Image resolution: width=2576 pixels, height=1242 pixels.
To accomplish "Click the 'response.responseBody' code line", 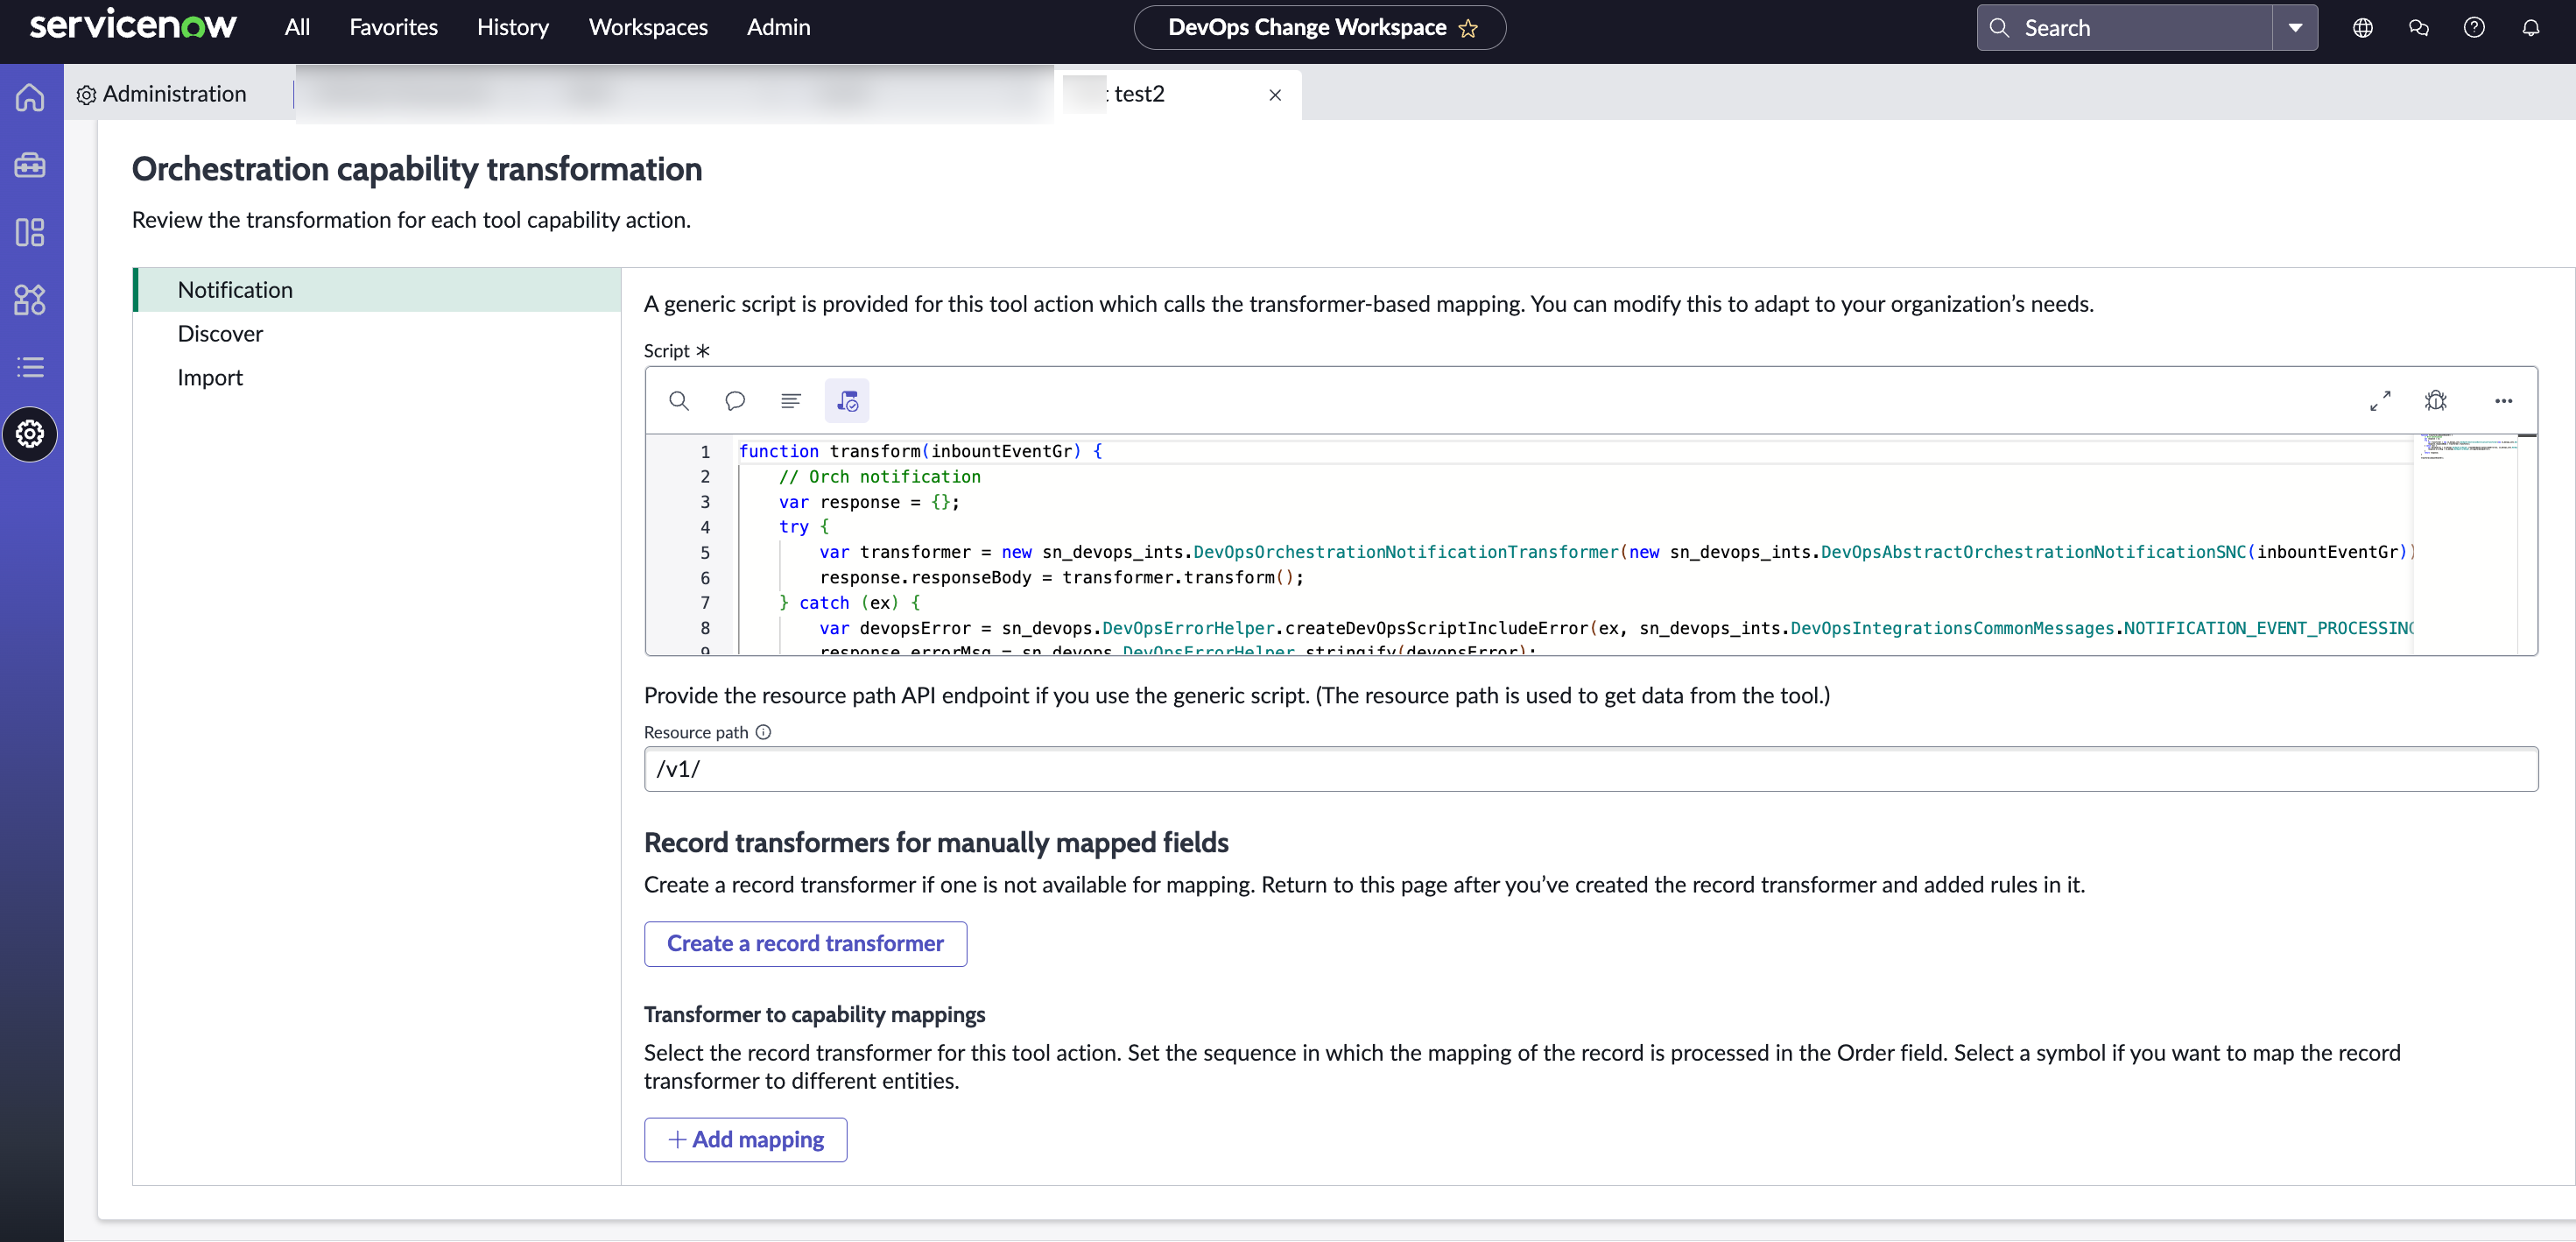I will pos(1061,578).
